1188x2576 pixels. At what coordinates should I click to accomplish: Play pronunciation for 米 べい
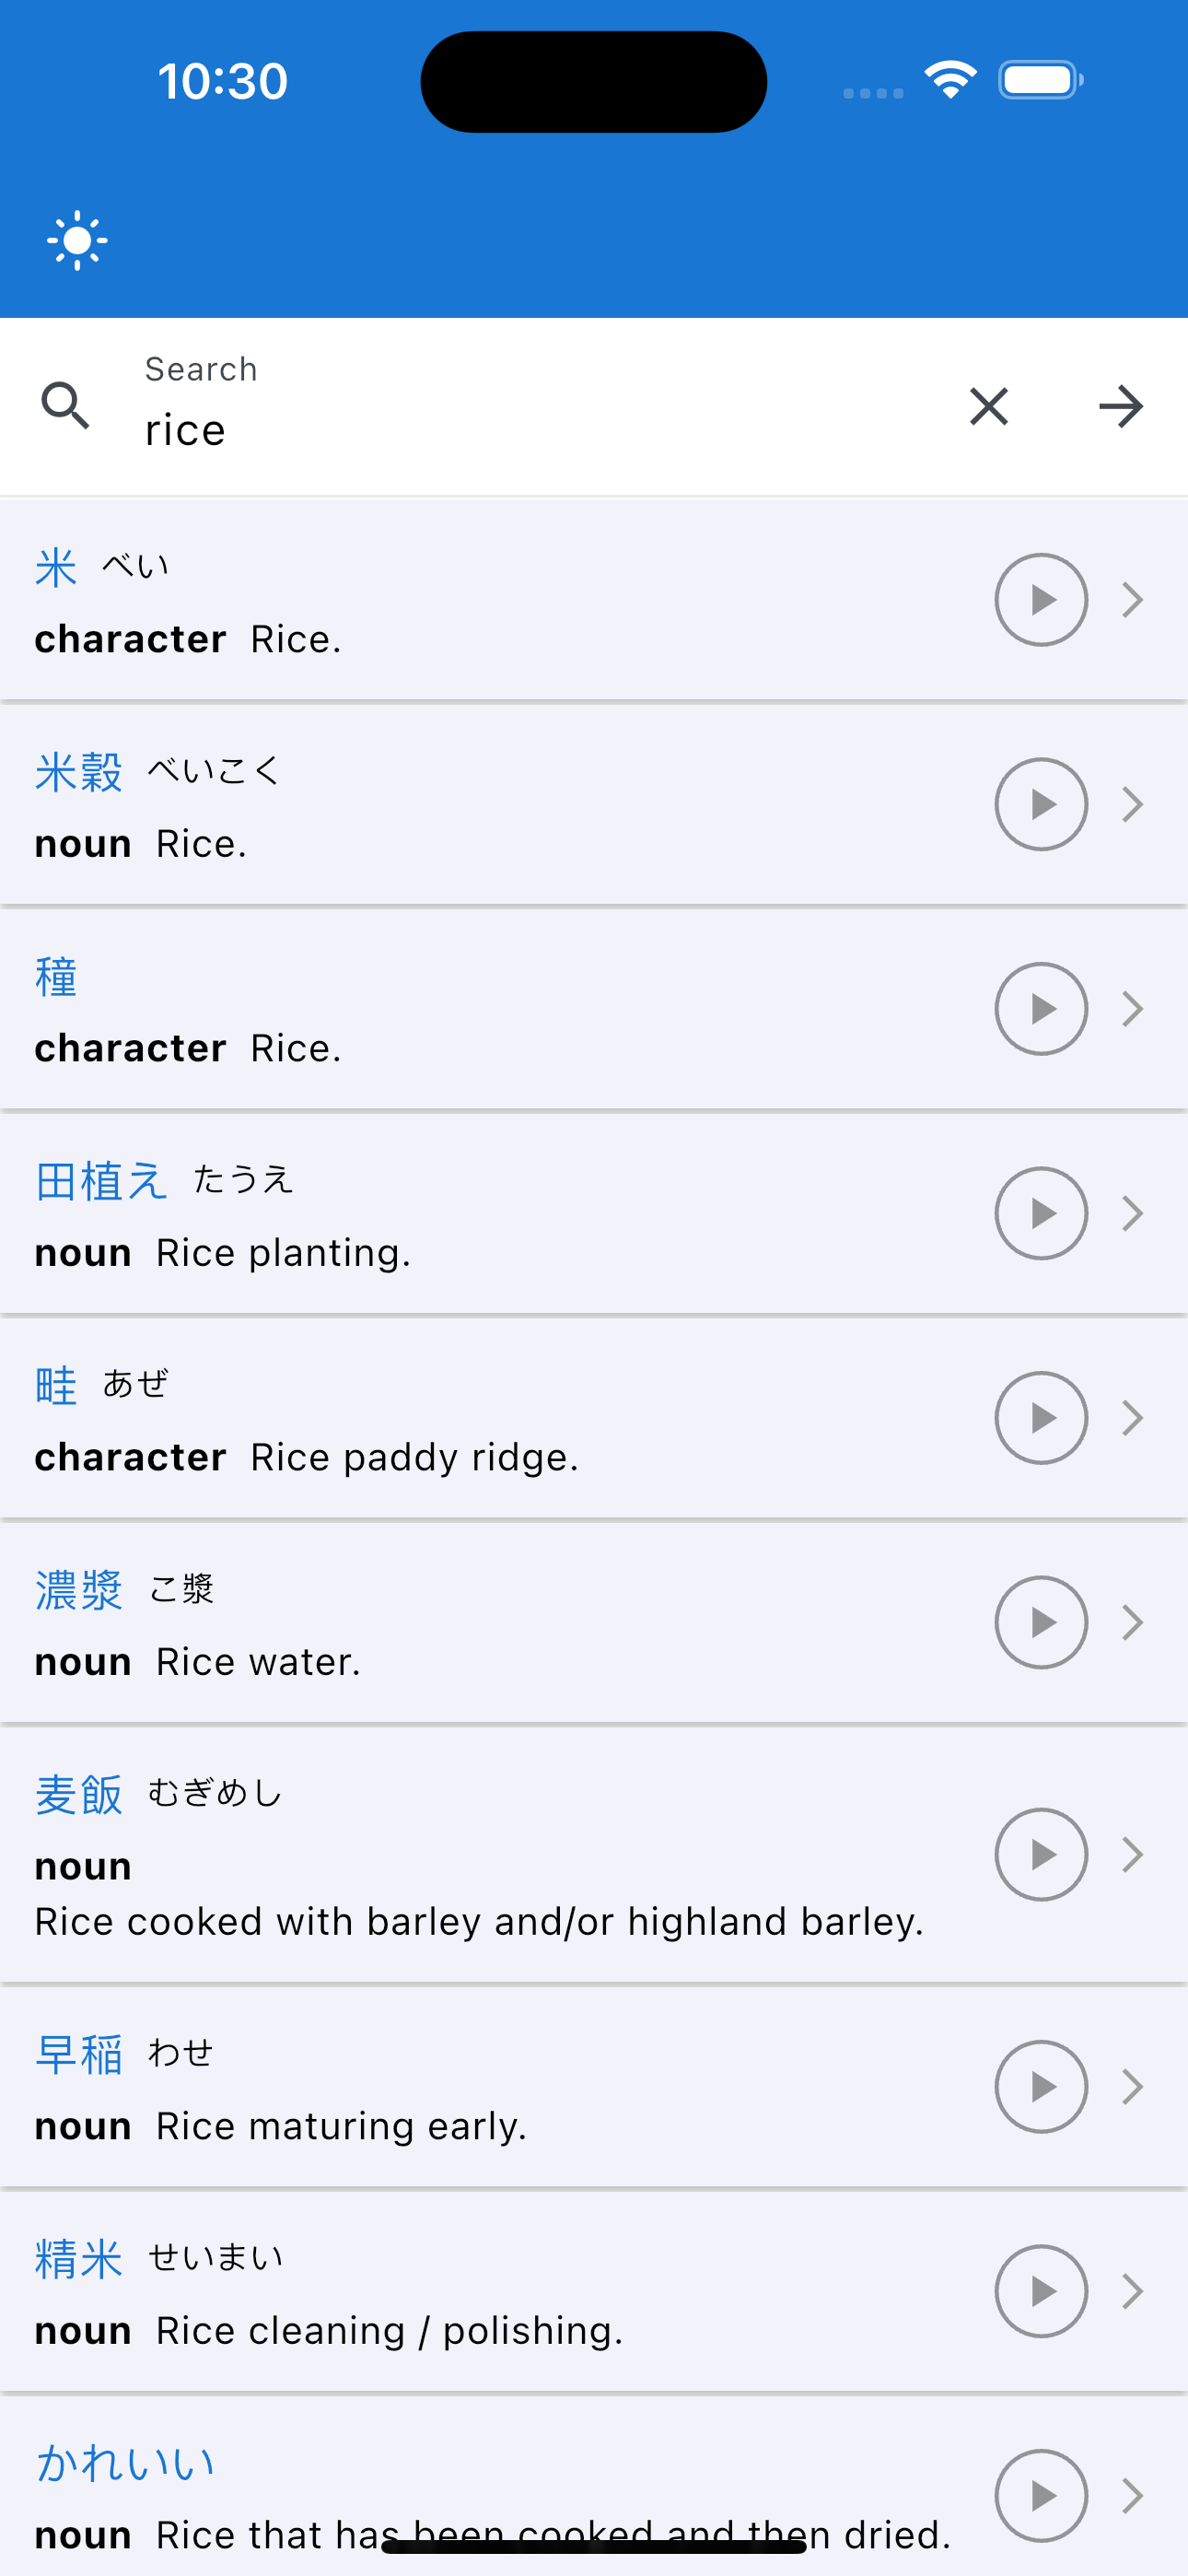(x=1040, y=600)
